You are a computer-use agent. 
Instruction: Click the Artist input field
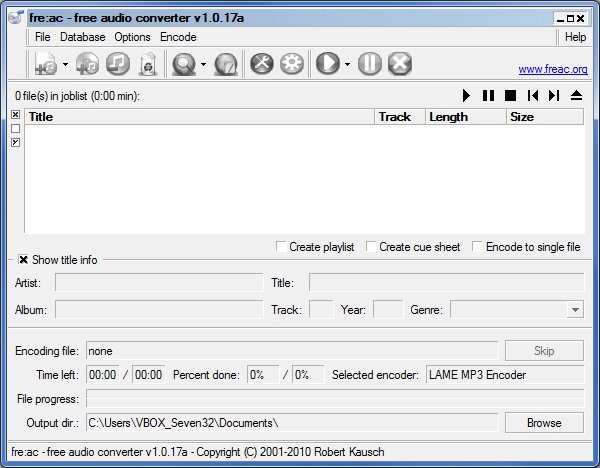(x=159, y=282)
